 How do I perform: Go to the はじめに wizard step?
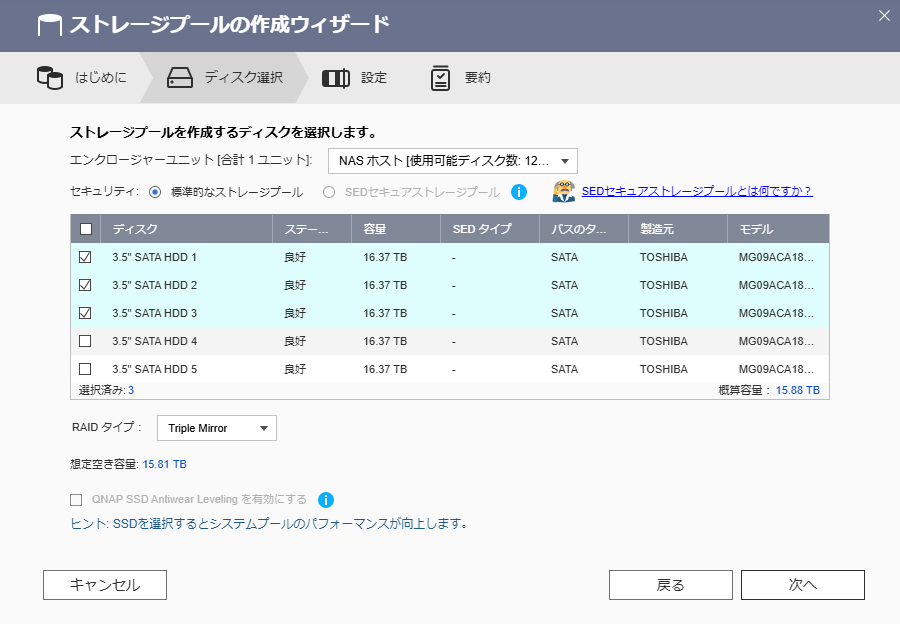coord(83,77)
